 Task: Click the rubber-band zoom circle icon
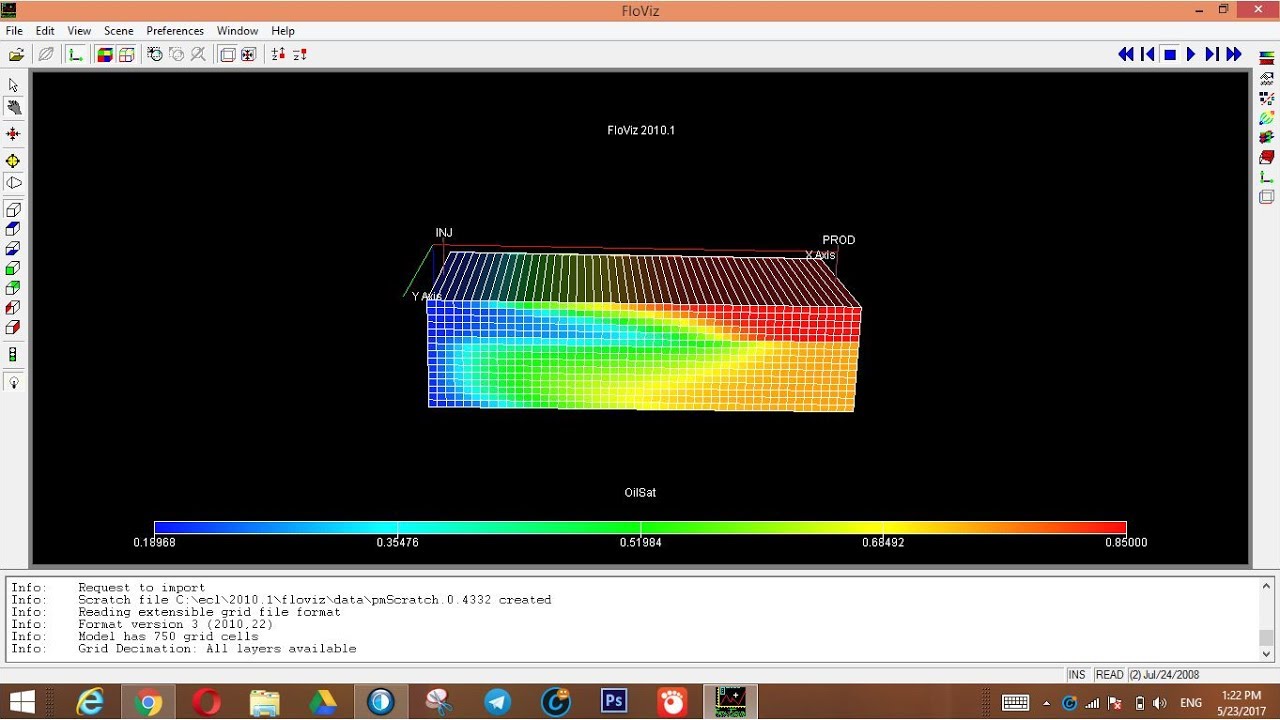pyautogui.click(x=155, y=54)
